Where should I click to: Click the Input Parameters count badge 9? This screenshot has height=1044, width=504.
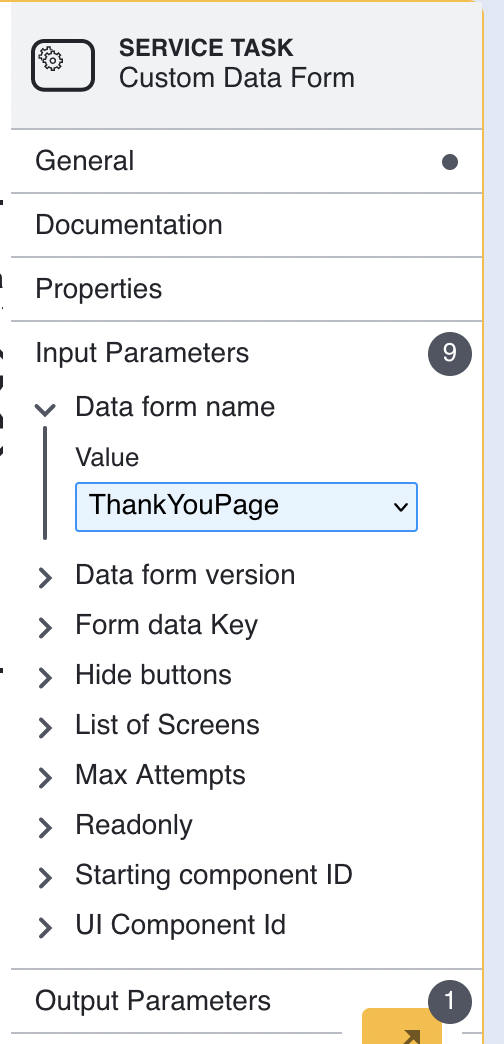pos(450,354)
